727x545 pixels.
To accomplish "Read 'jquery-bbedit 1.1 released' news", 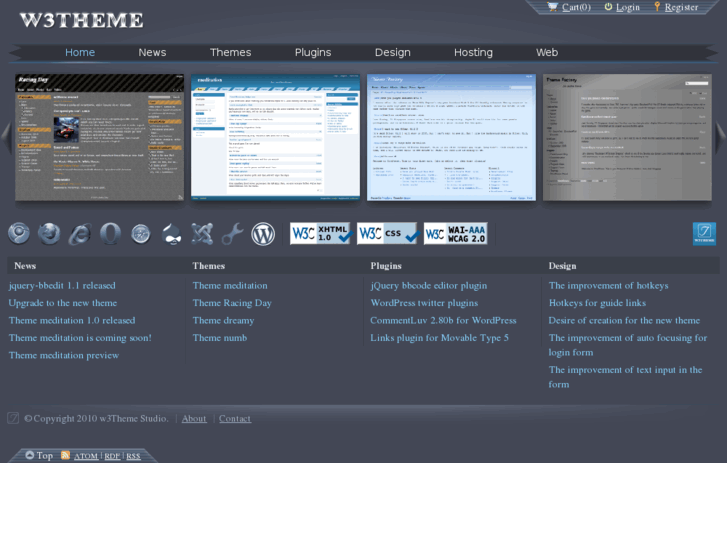I will (x=62, y=286).
